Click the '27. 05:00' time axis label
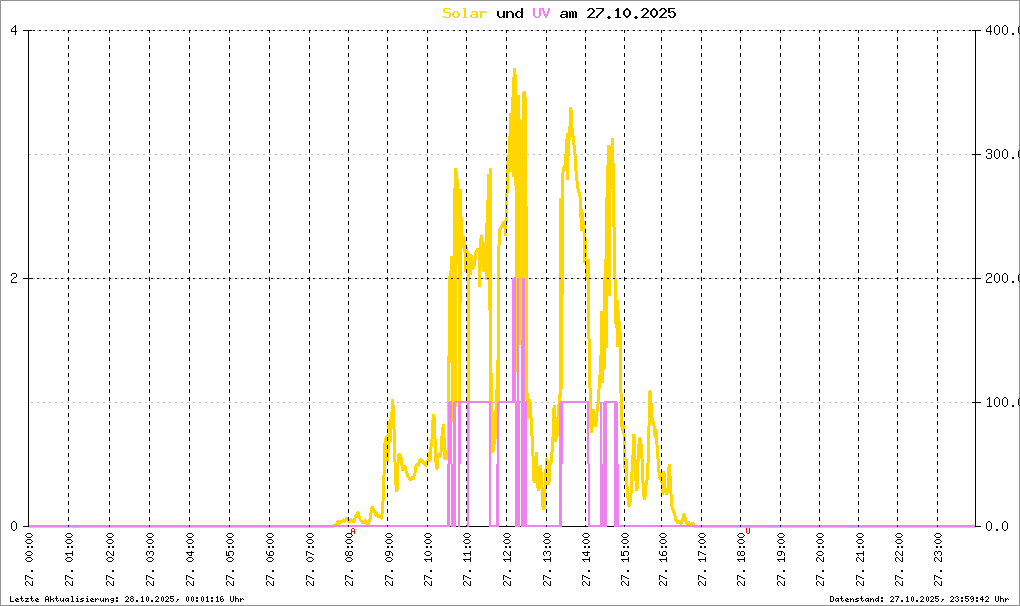 (230, 559)
